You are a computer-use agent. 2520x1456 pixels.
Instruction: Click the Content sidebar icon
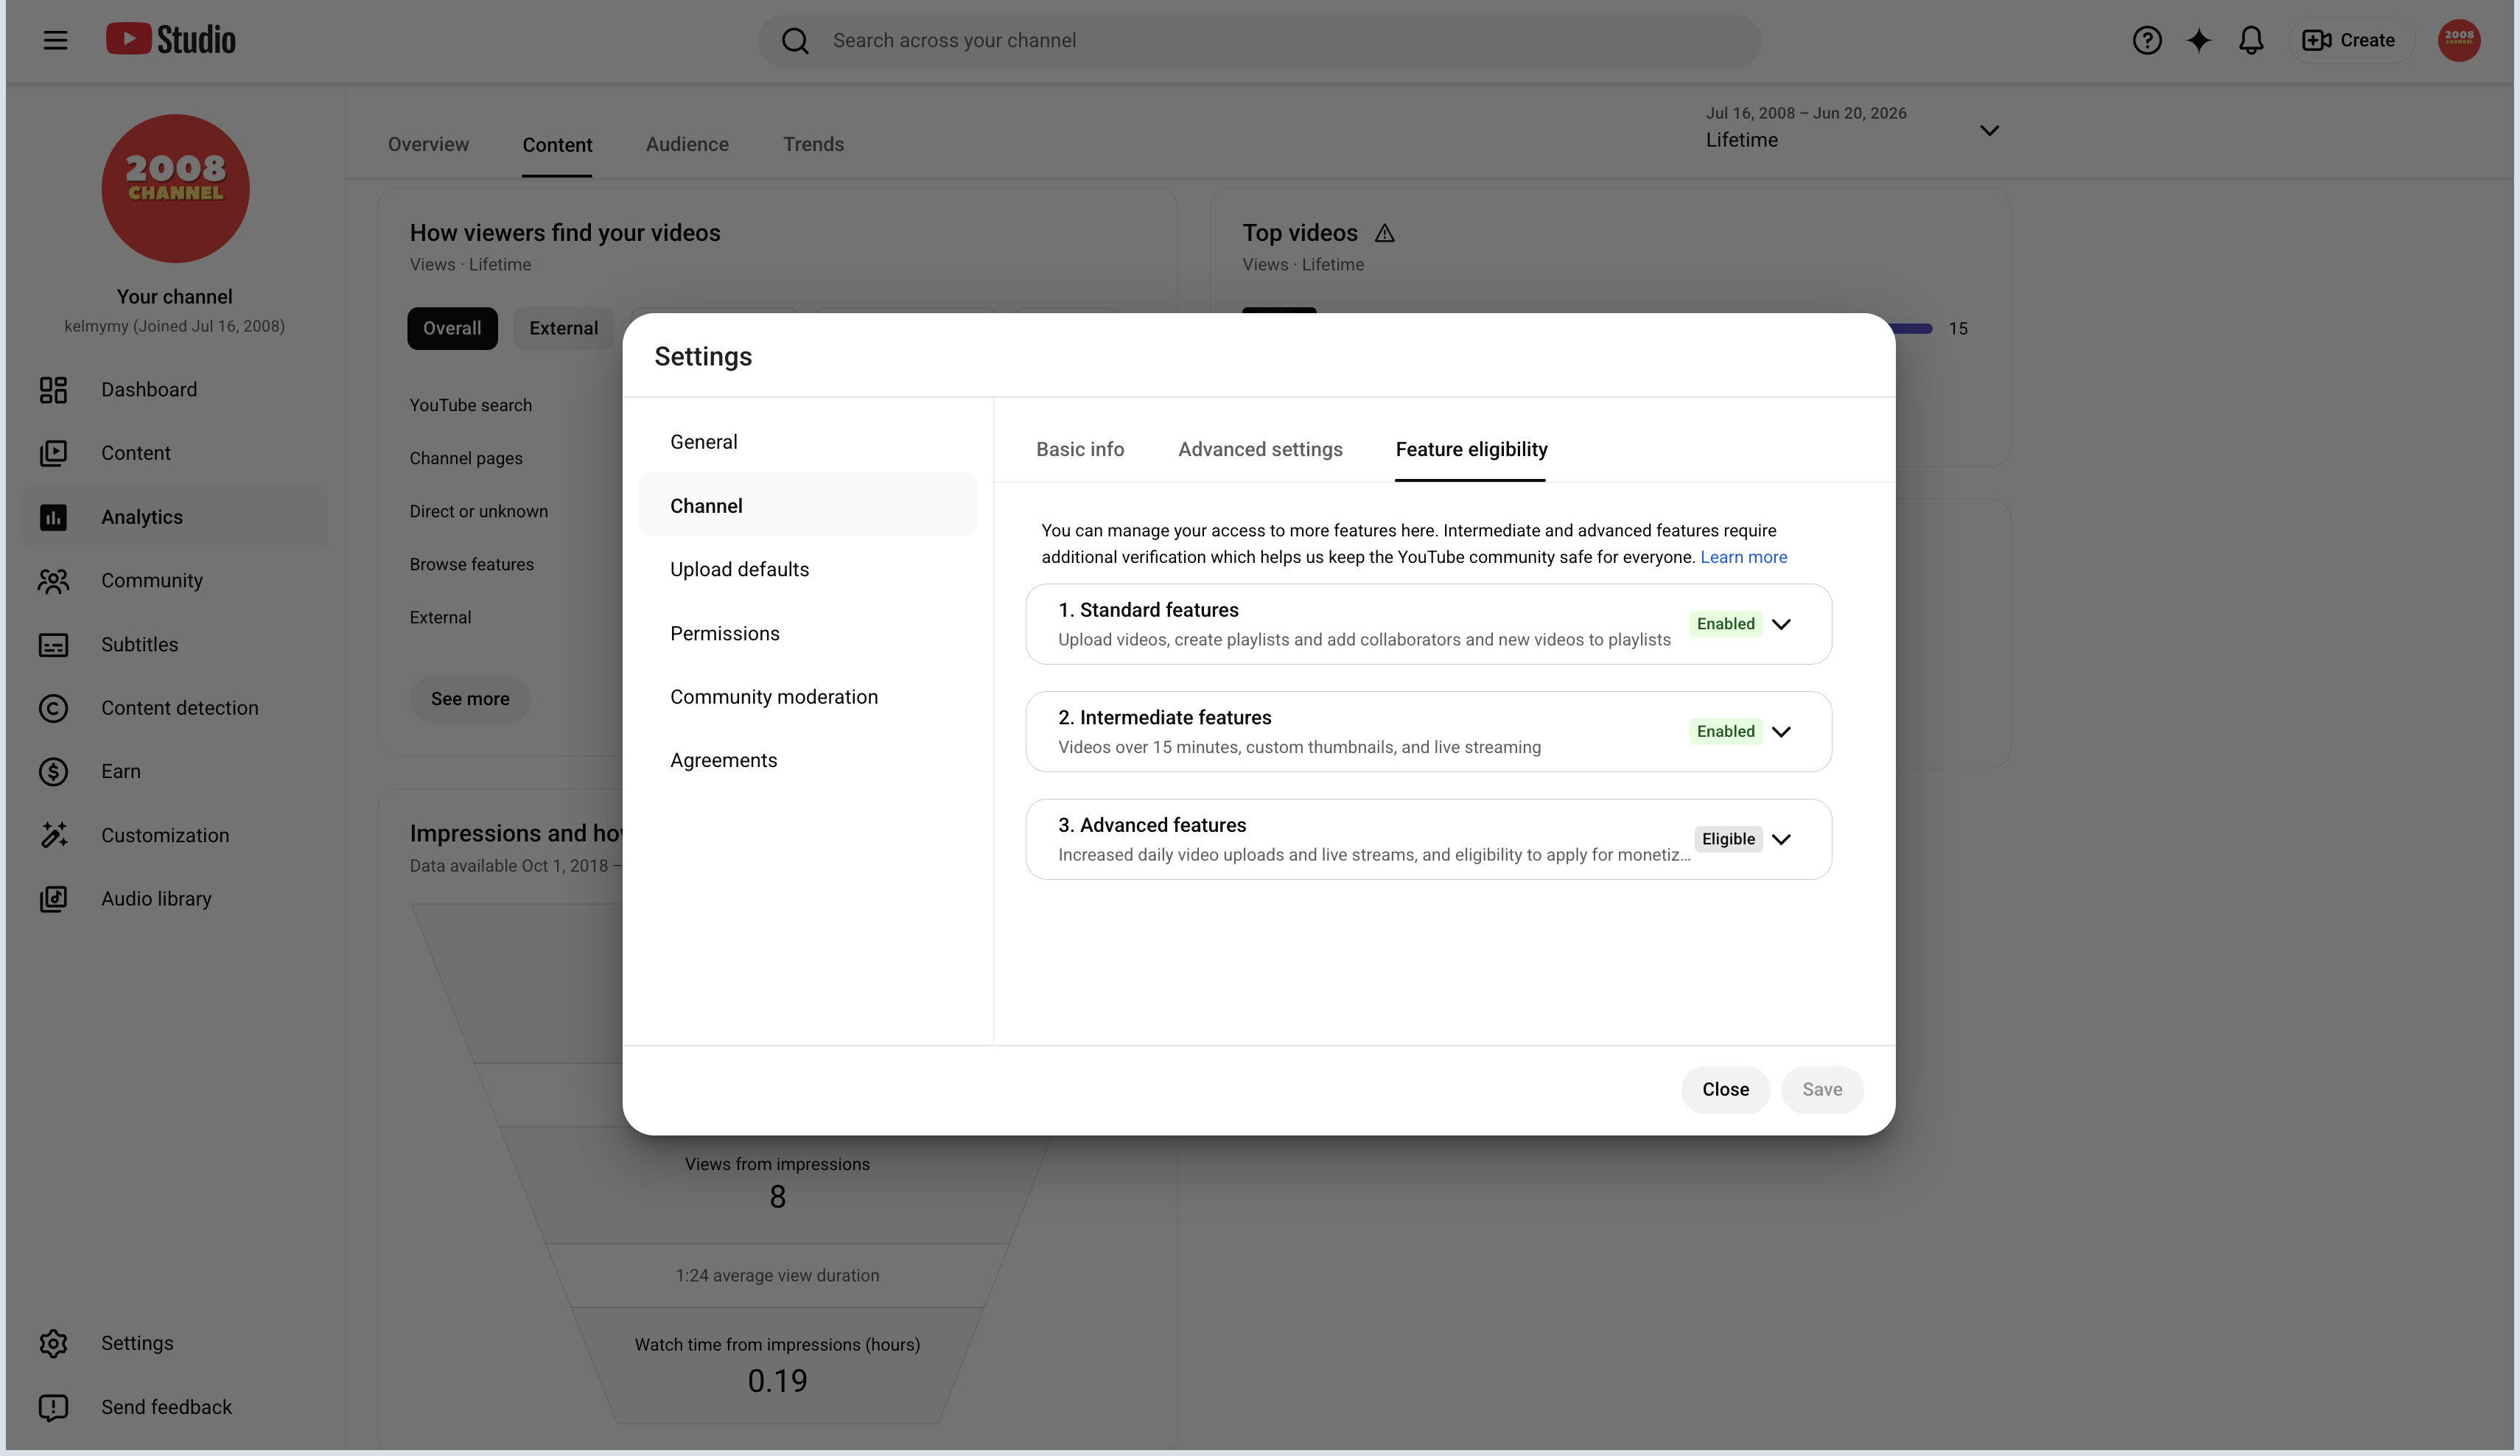53,453
